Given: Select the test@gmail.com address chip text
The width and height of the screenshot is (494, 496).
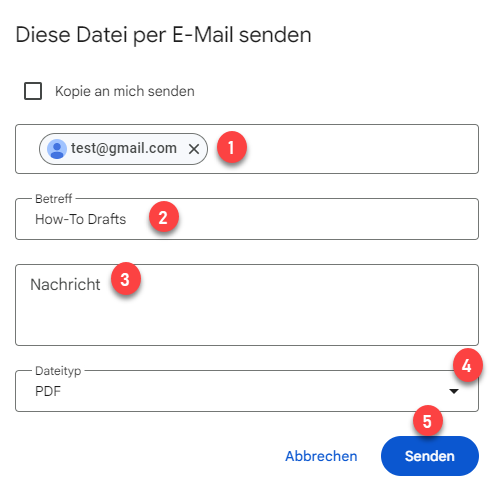Looking at the screenshot, I should click(x=124, y=148).
